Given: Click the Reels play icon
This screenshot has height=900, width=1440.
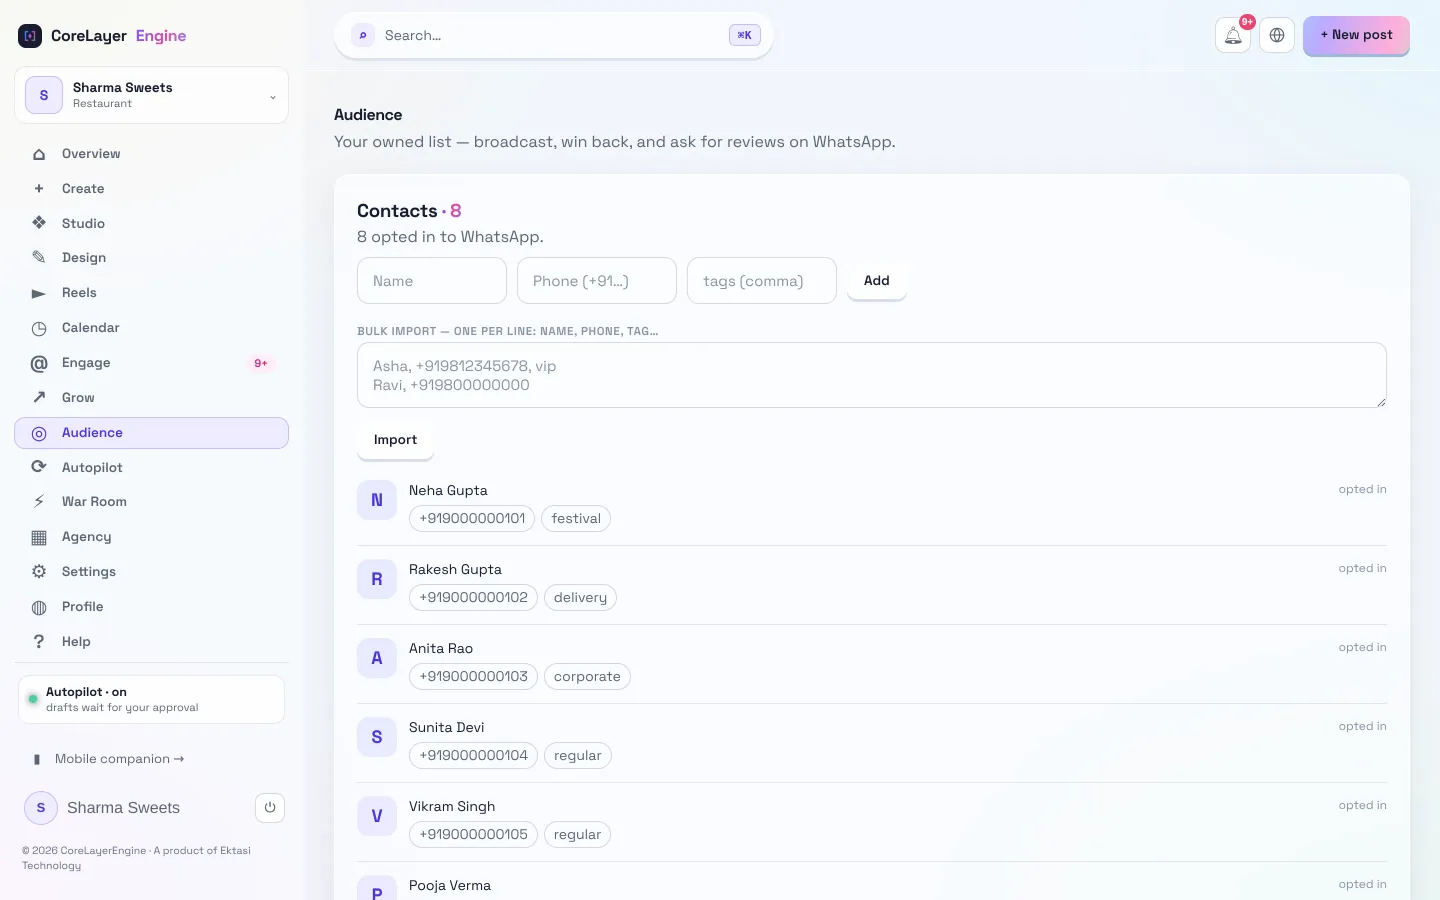Looking at the screenshot, I should point(39,293).
